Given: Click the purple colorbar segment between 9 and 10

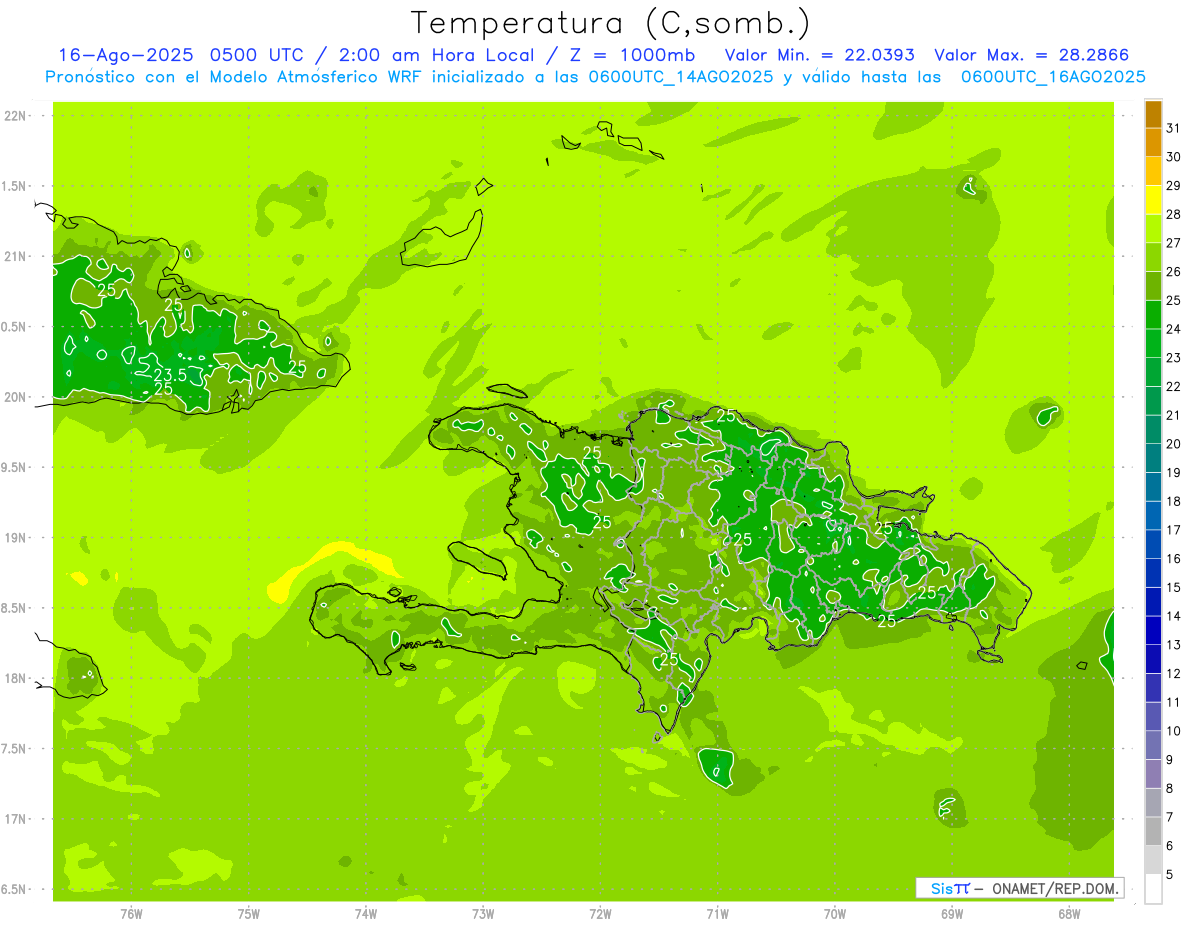Looking at the screenshot, I should (x=1154, y=746).
